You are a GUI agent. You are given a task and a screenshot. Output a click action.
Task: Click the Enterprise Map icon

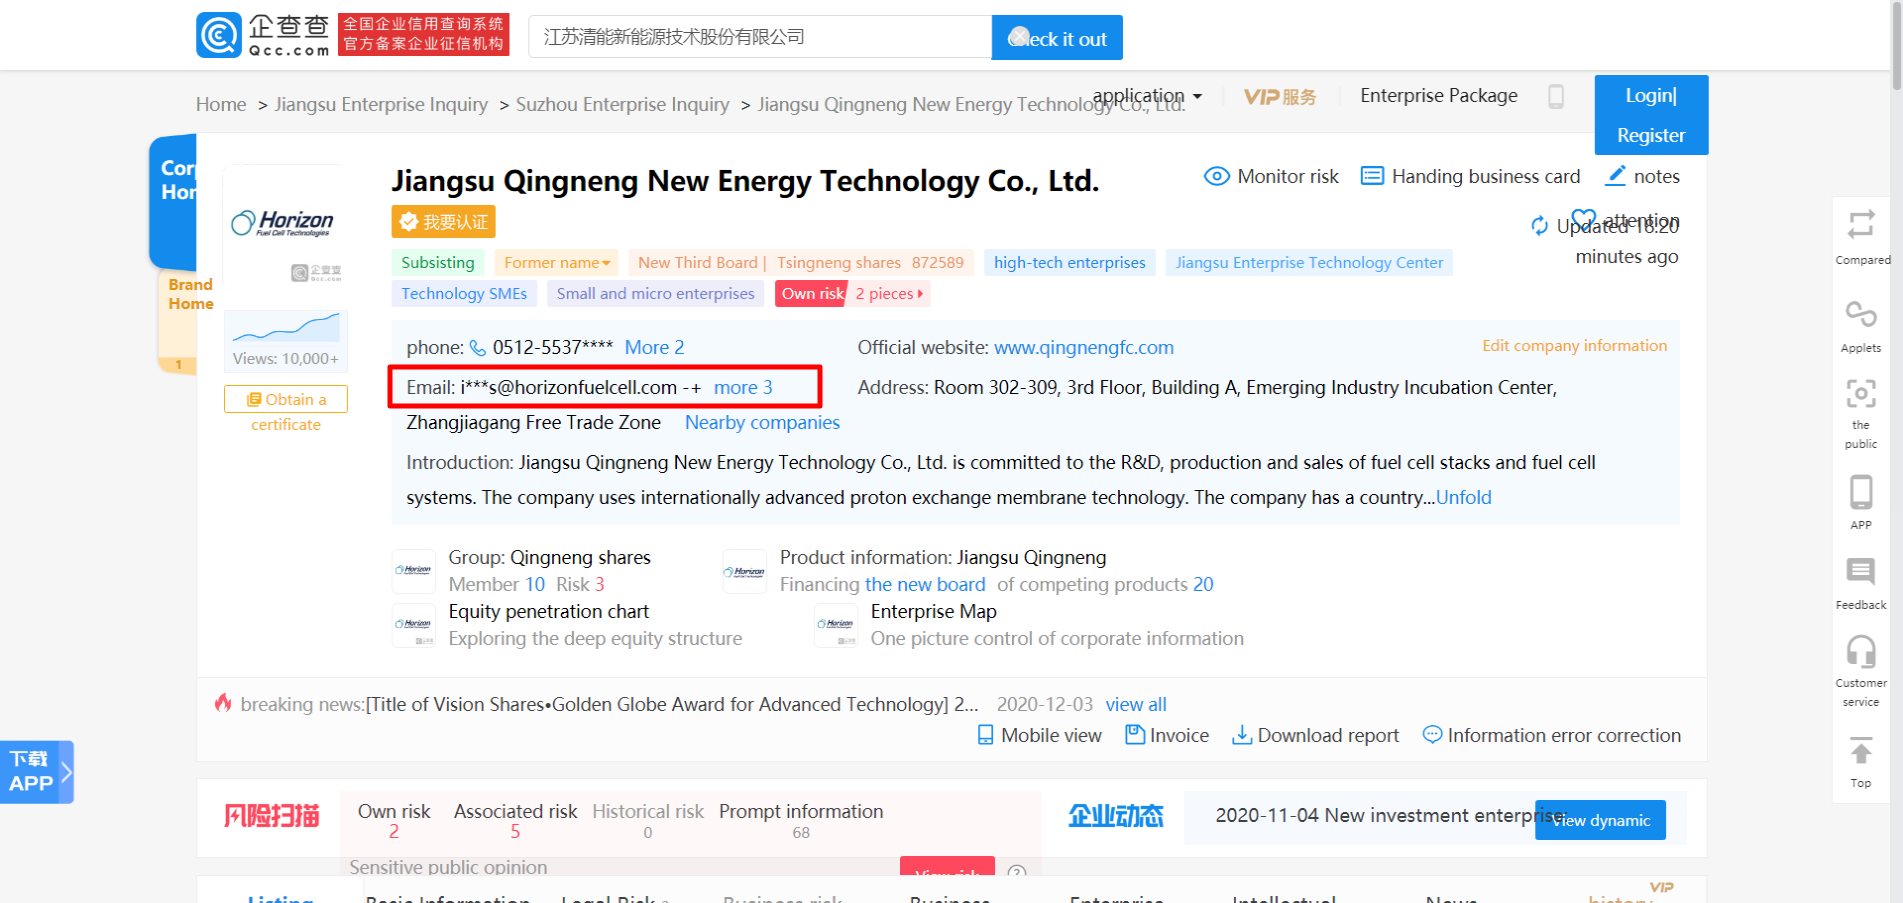point(836,625)
